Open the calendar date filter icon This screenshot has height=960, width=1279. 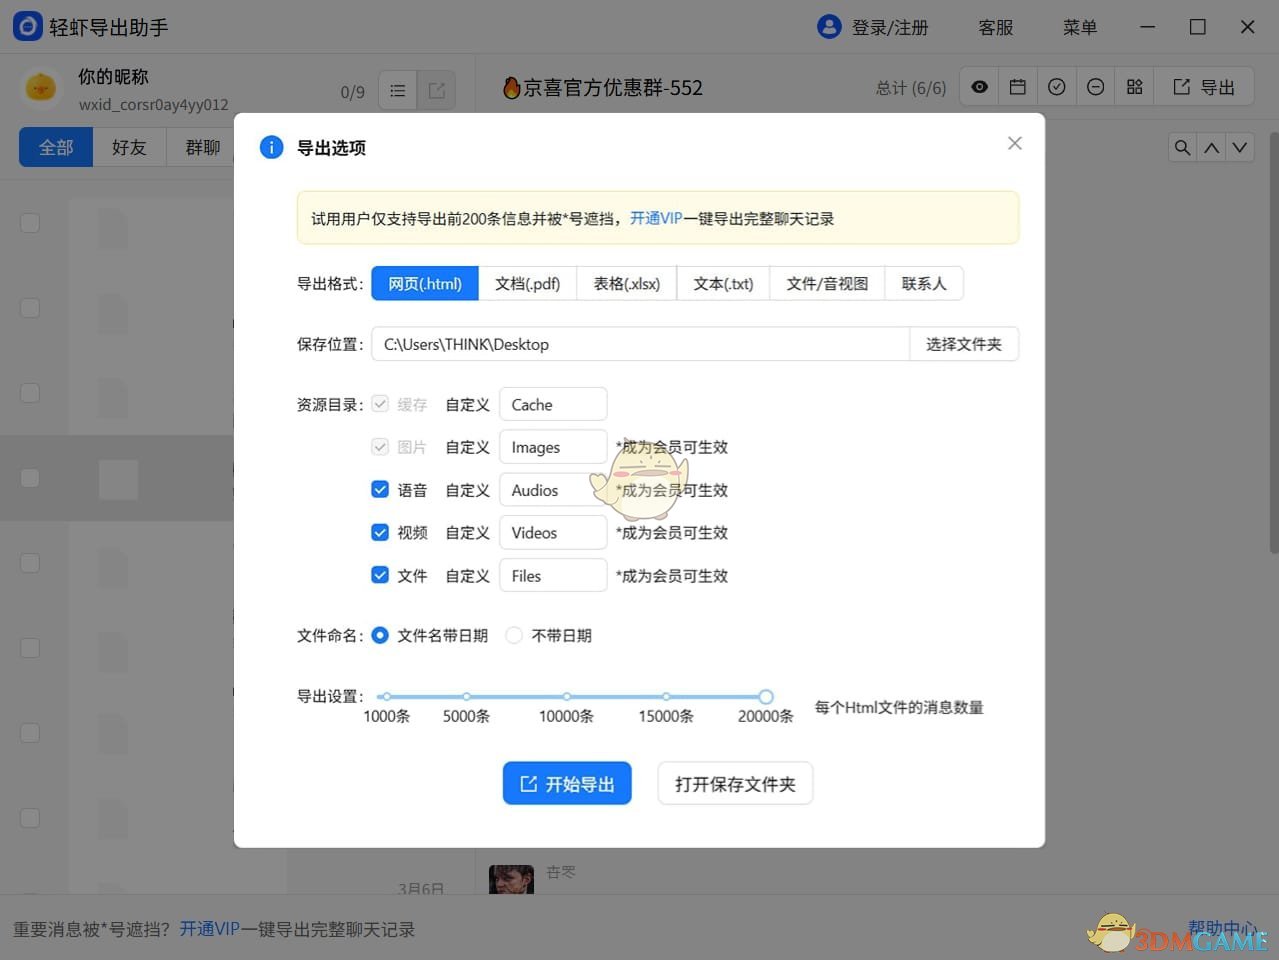pyautogui.click(x=1017, y=86)
